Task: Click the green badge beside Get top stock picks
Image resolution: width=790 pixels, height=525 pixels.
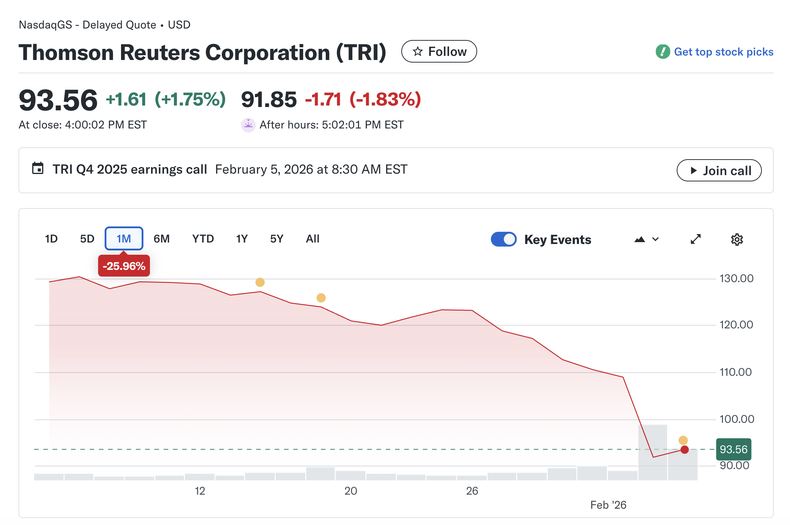Action: 663,51
